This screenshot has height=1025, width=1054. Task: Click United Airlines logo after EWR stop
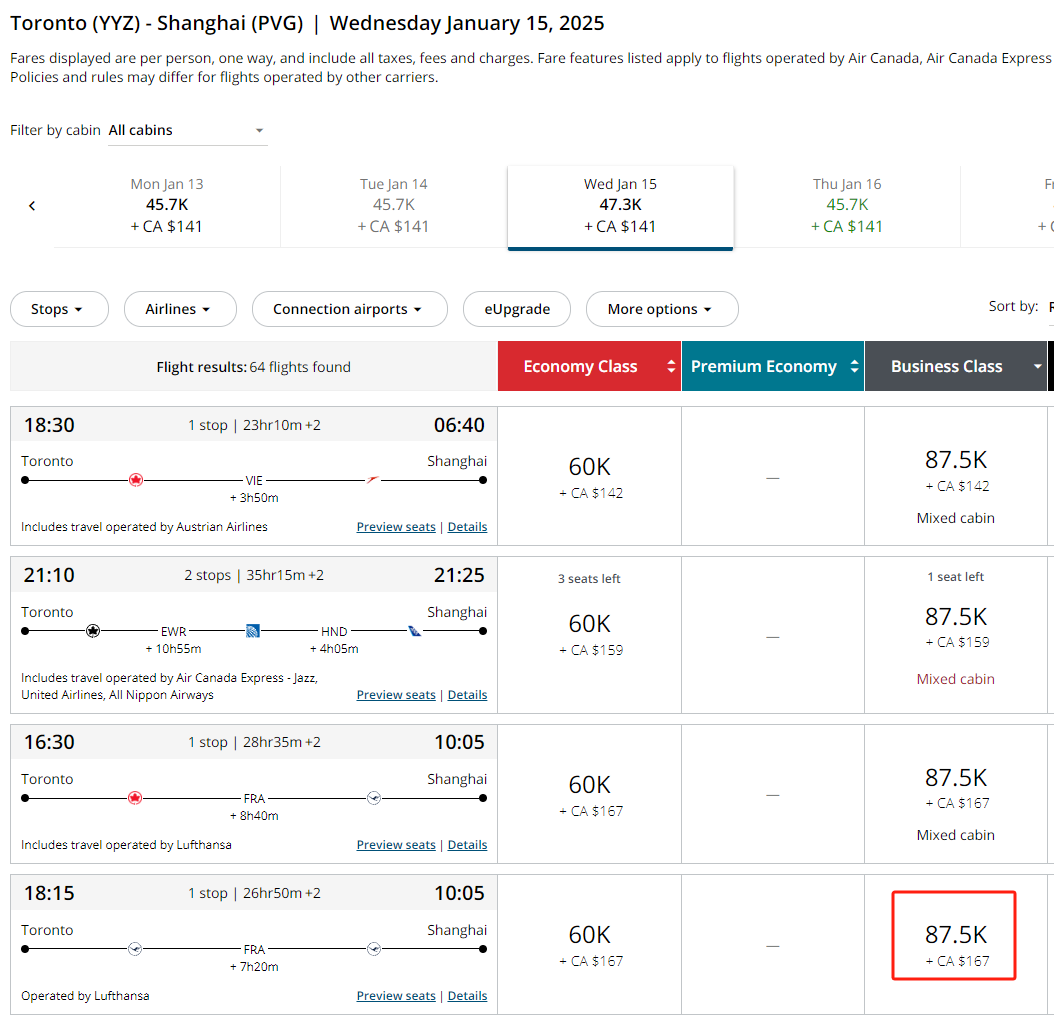coord(253,631)
